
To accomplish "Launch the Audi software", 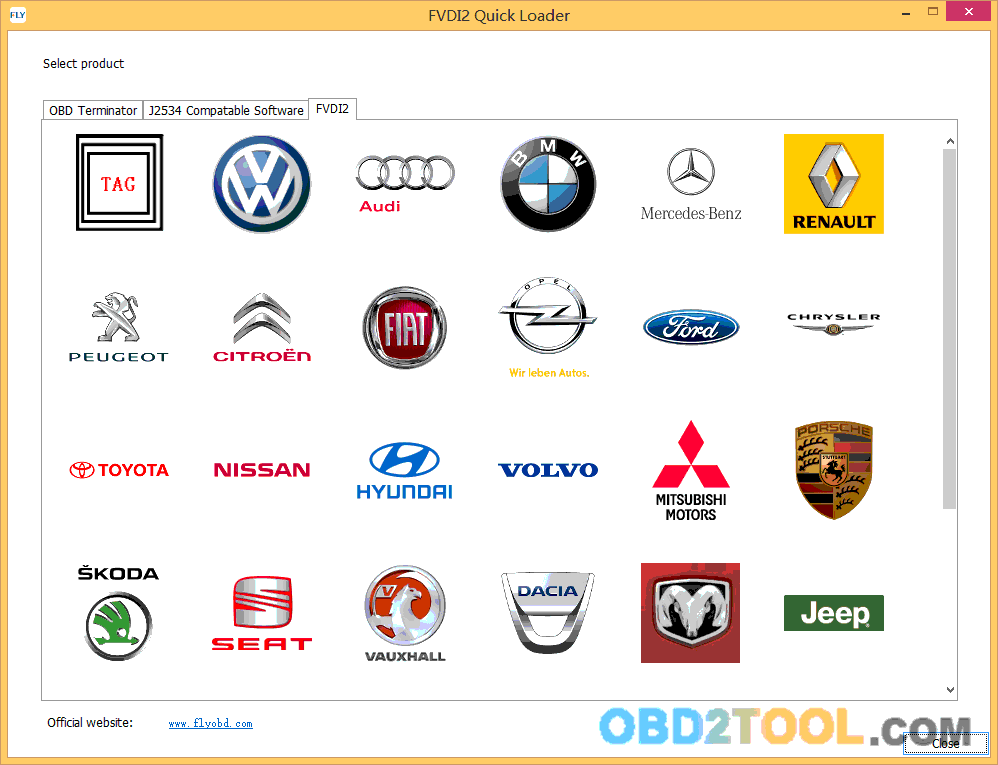I will (405, 183).
